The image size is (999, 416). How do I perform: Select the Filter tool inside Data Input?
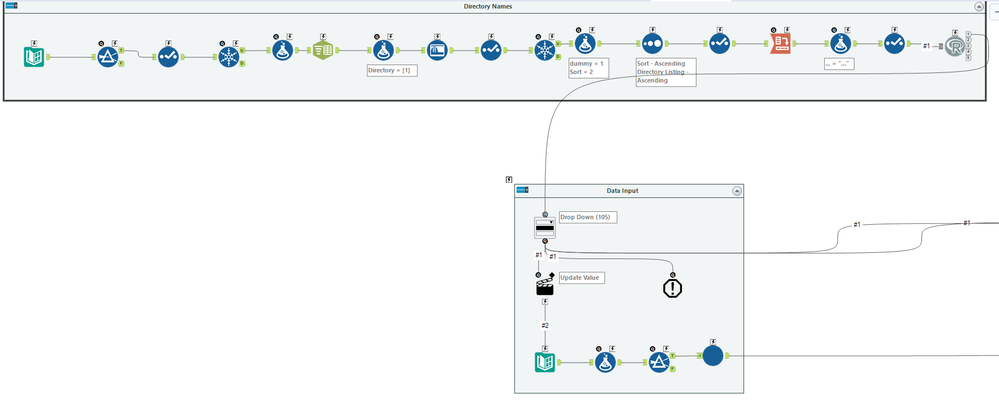click(x=659, y=362)
